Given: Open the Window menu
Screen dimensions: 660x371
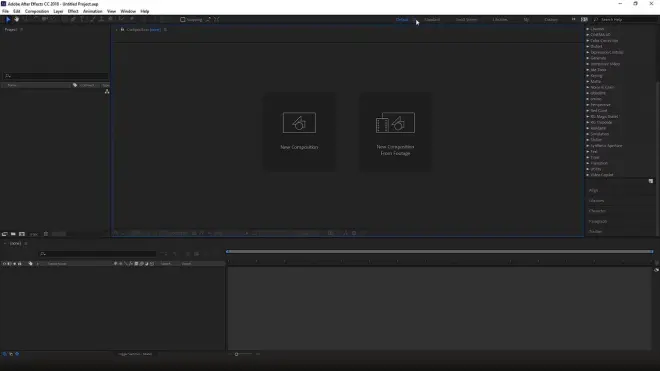Looking at the screenshot, I should click(x=128, y=11).
